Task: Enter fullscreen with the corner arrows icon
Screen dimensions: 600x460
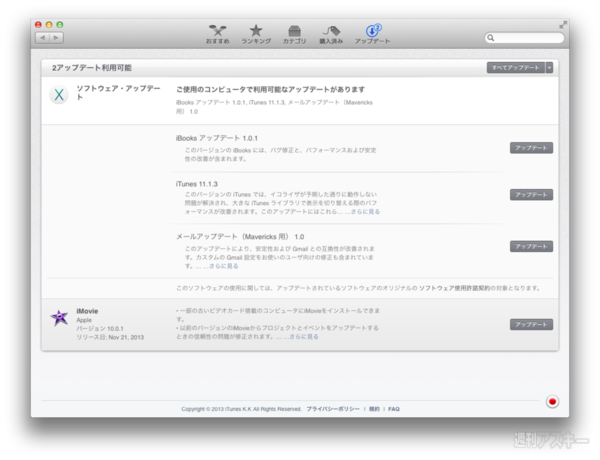Action: tap(563, 25)
